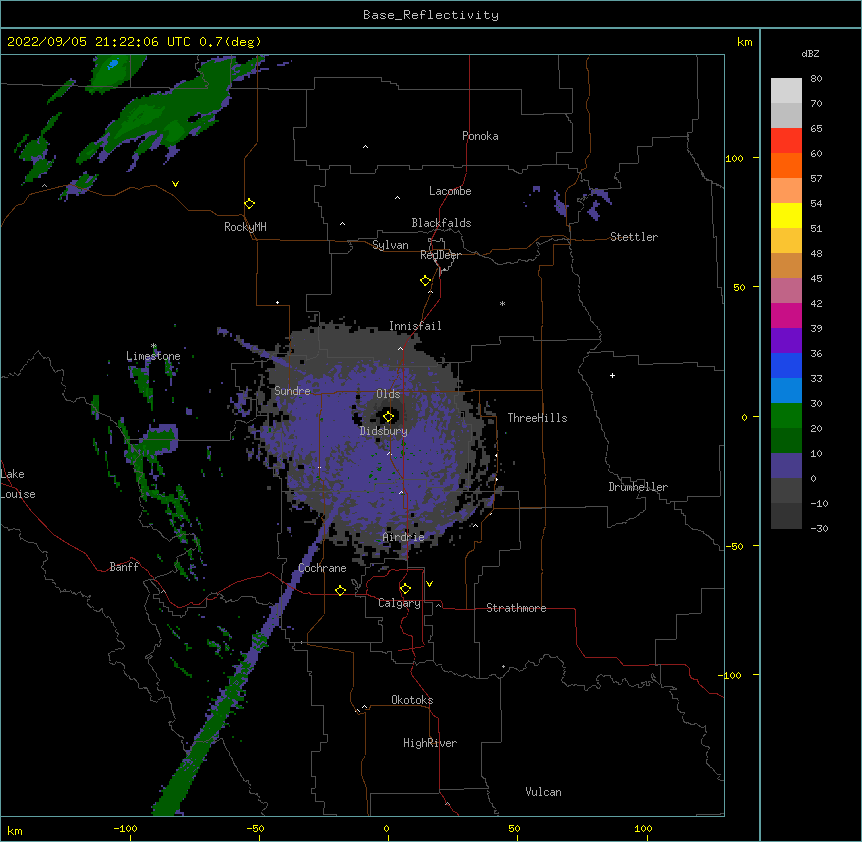Click the Base_Reflectivity title text

pyautogui.click(x=431, y=15)
